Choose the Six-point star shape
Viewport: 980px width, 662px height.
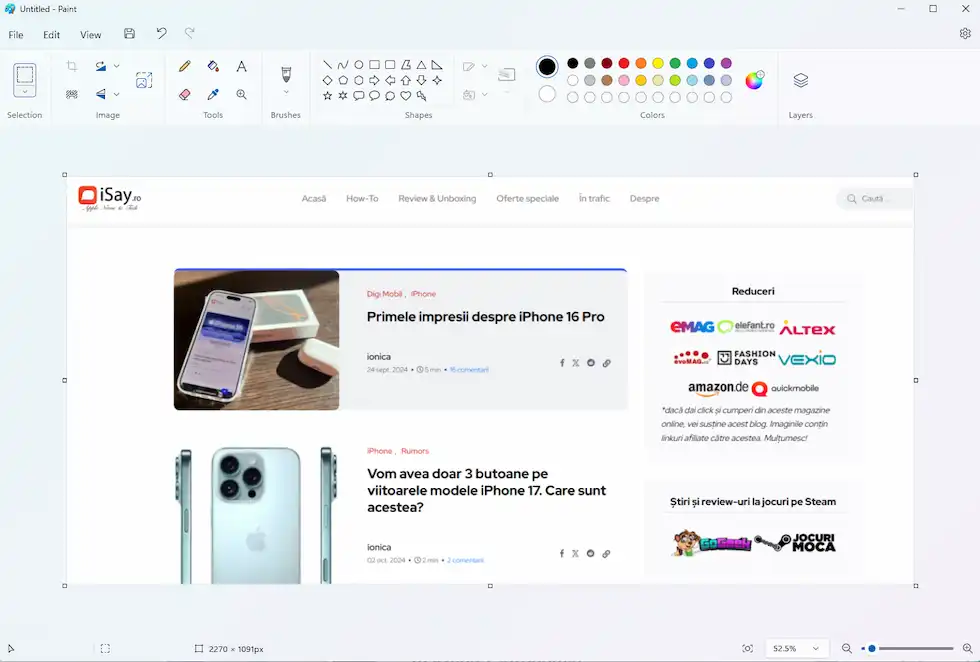tap(343, 96)
